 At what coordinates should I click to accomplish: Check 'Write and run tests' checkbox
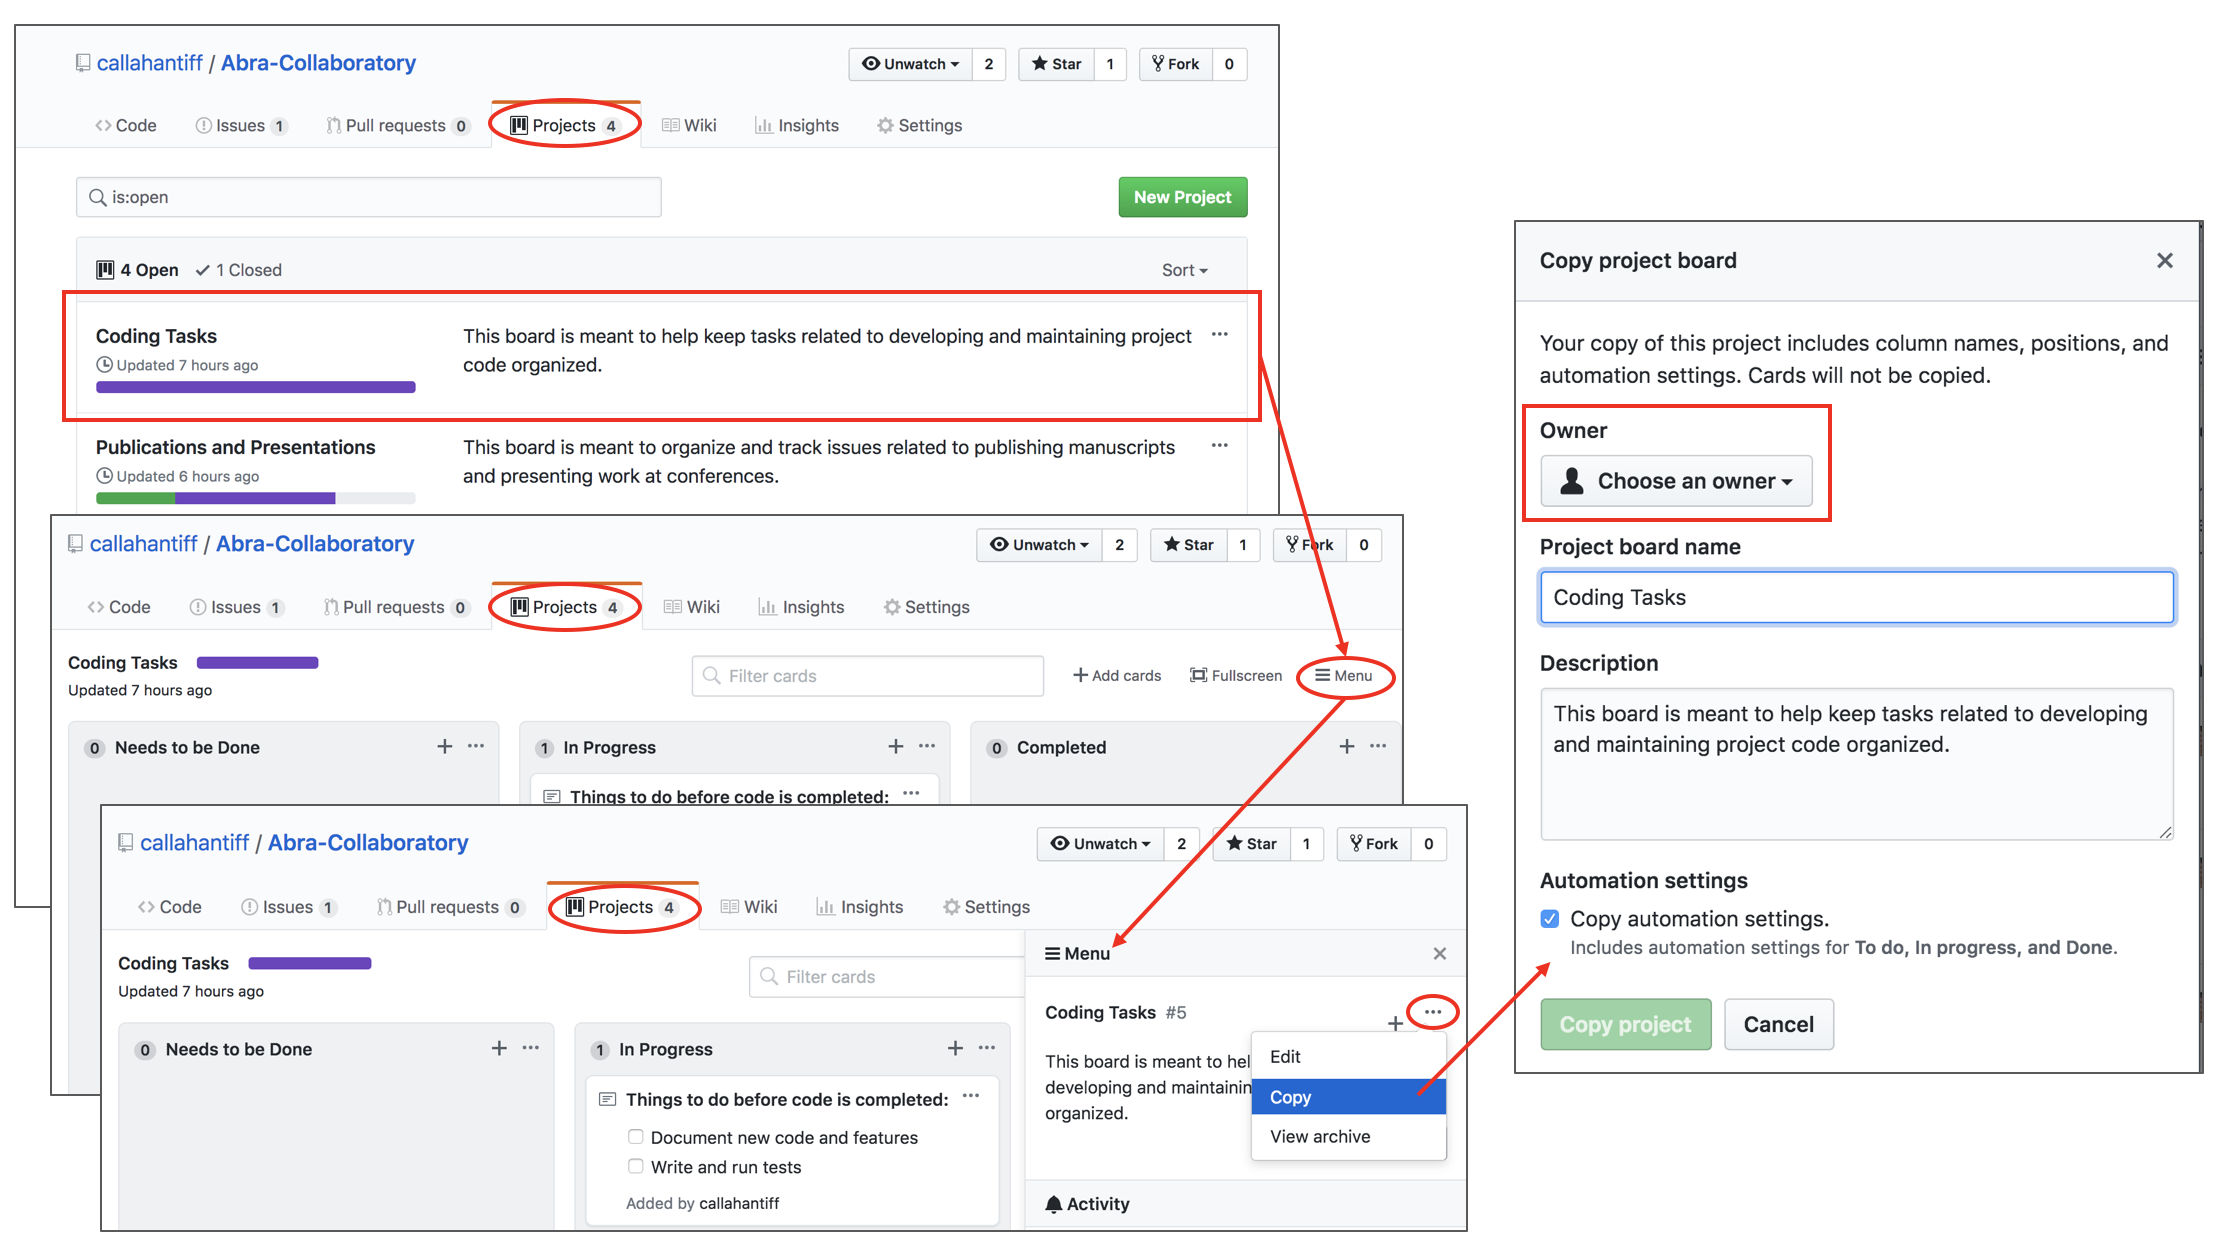(x=635, y=1166)
